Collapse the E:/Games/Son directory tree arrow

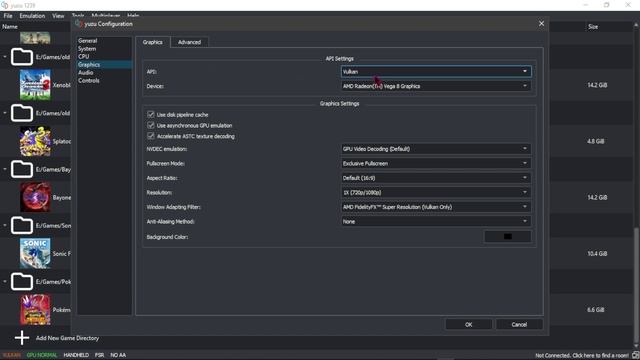coord(5,225)
